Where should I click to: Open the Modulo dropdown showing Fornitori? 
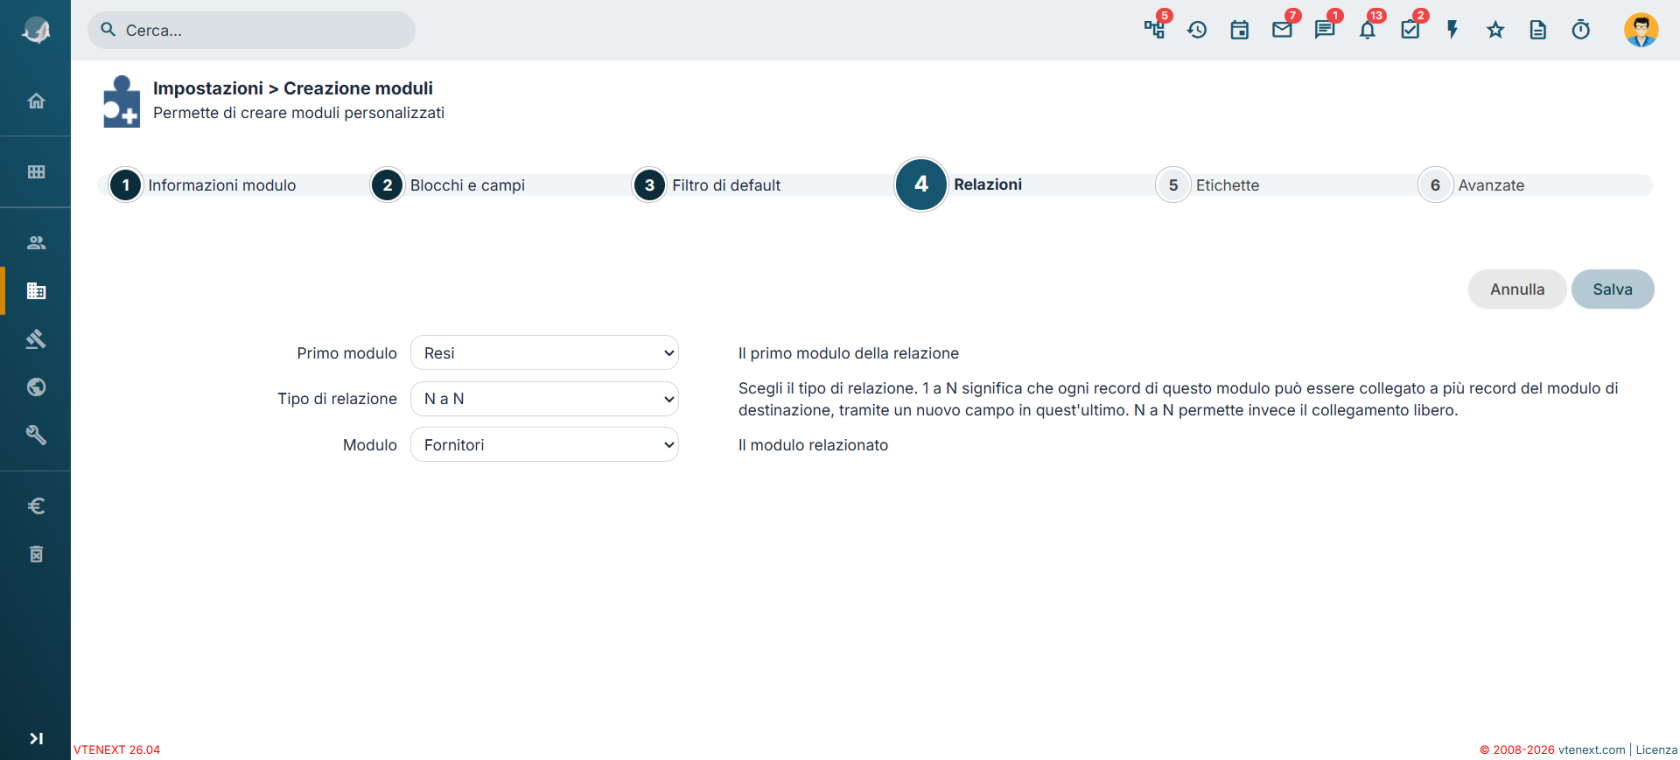544,445
